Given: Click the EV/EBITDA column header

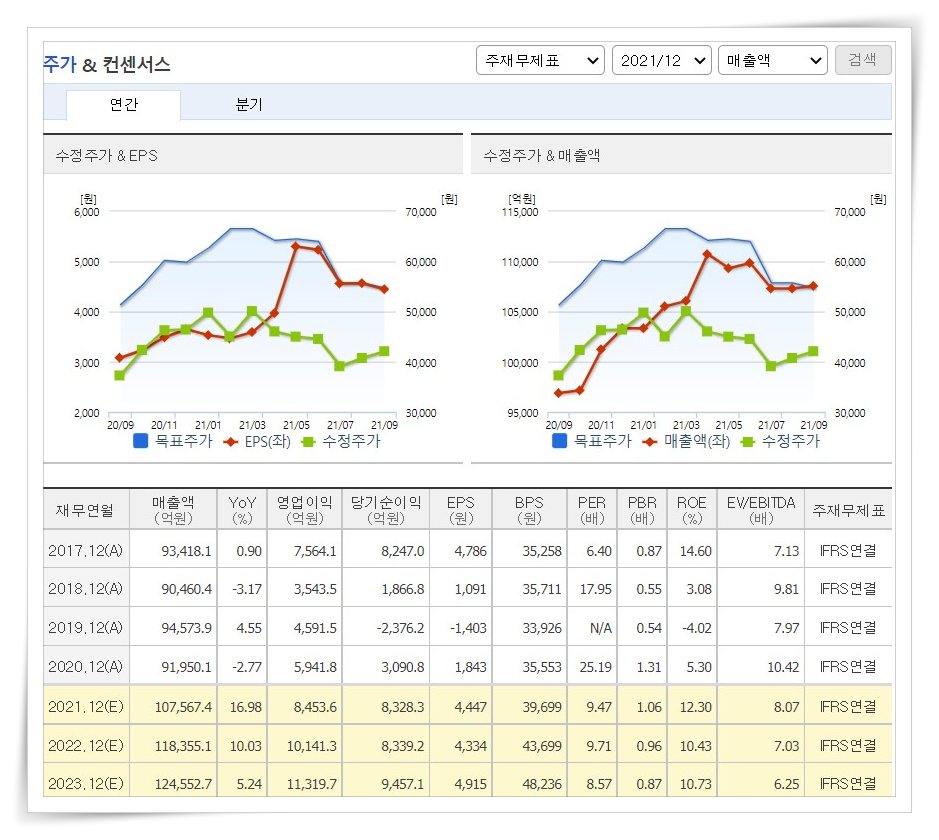Looking at the screenshot, I should (x=760, y=510).
